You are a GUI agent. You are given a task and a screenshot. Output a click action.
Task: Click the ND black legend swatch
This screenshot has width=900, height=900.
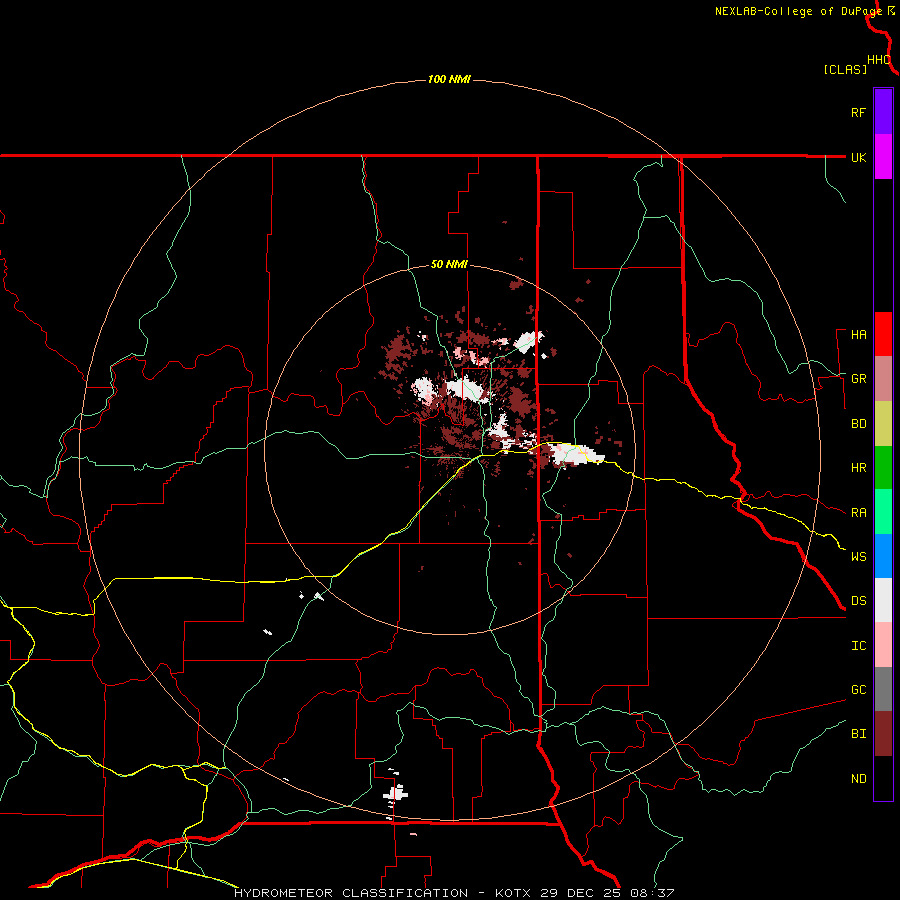pos(883,778)
